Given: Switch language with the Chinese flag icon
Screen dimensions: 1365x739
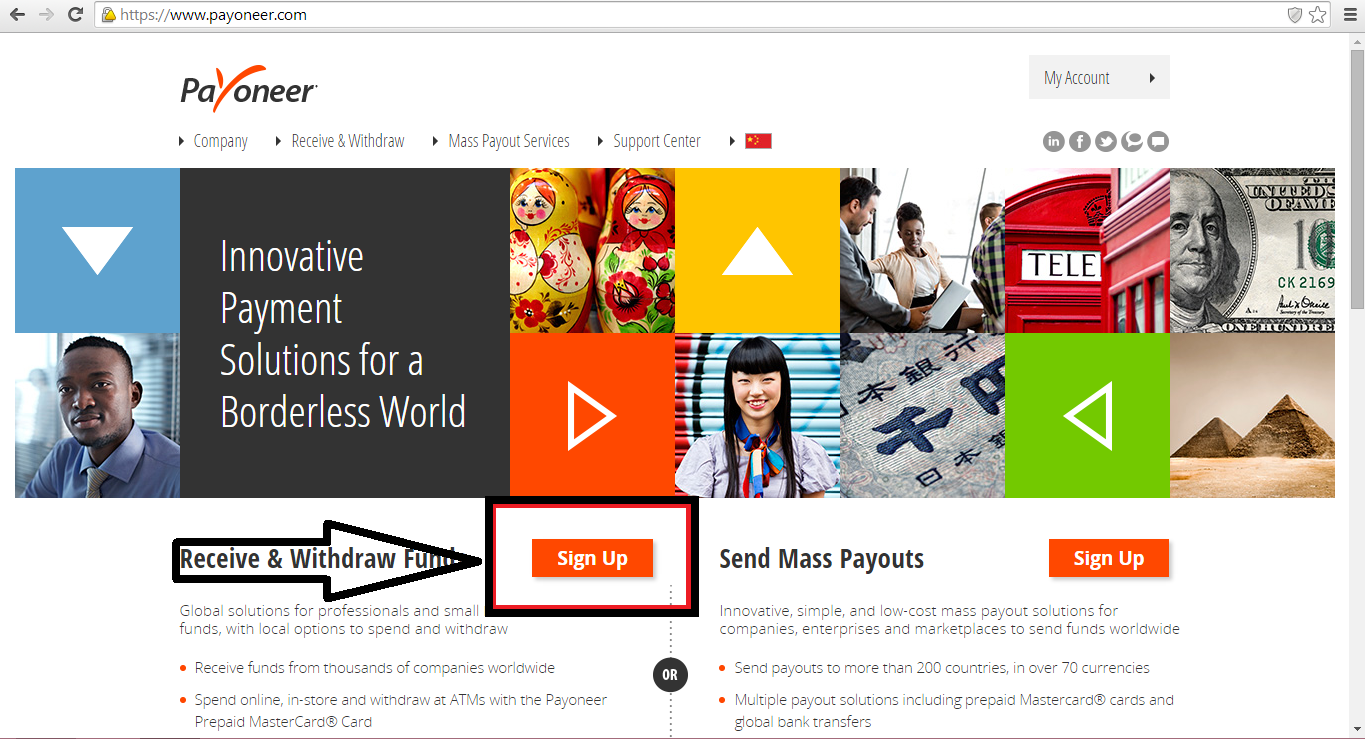Looking at the screenshot, I should pyautogui.click(x=758, y=141).
